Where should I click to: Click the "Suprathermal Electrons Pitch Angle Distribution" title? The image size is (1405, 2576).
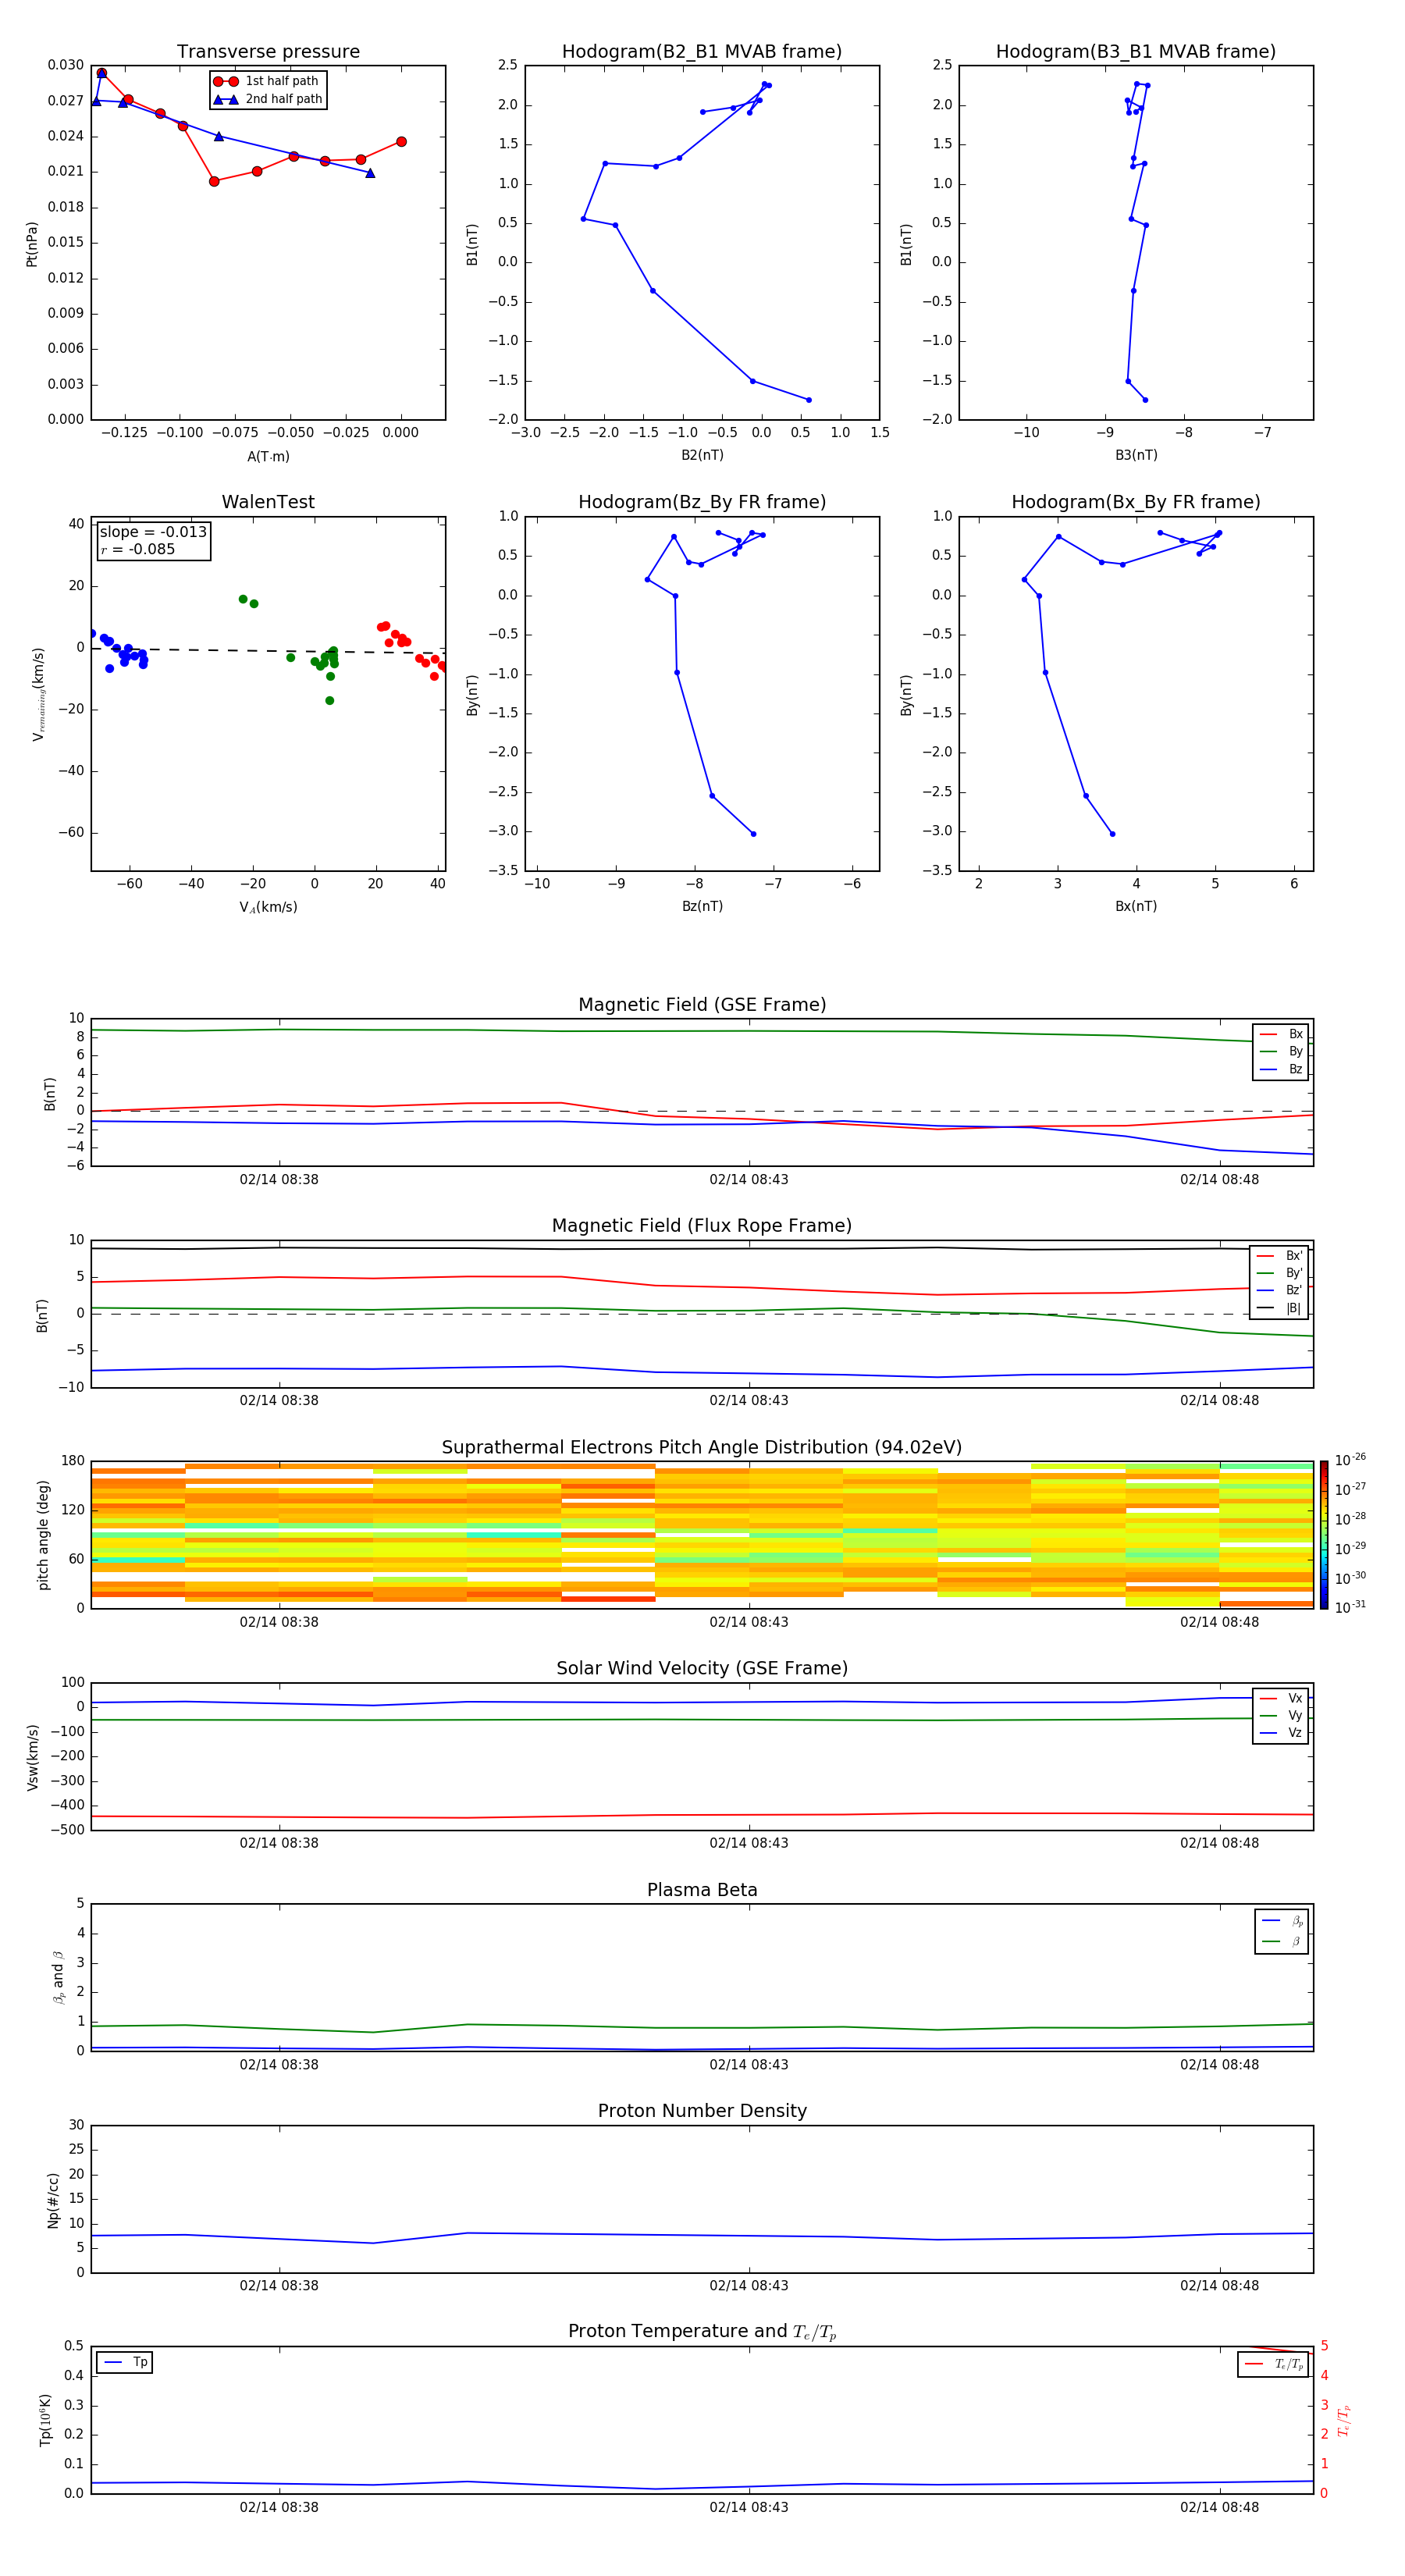(x=701, y=1447)
